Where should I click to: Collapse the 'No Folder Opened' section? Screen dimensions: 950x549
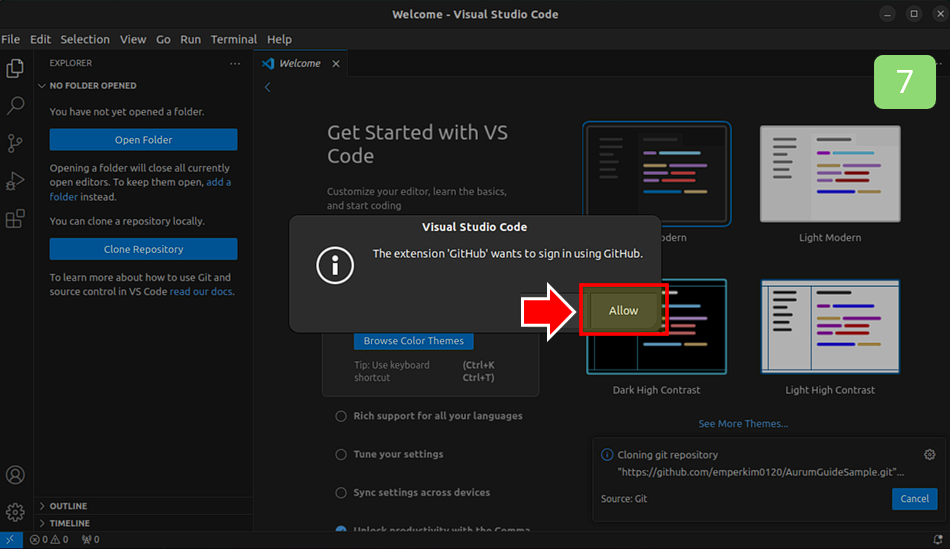coord(143,85)
